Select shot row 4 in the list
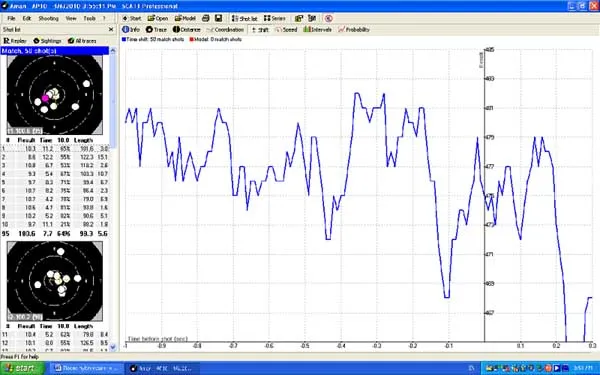The image size is (600, 375). [x=55, y=174]
